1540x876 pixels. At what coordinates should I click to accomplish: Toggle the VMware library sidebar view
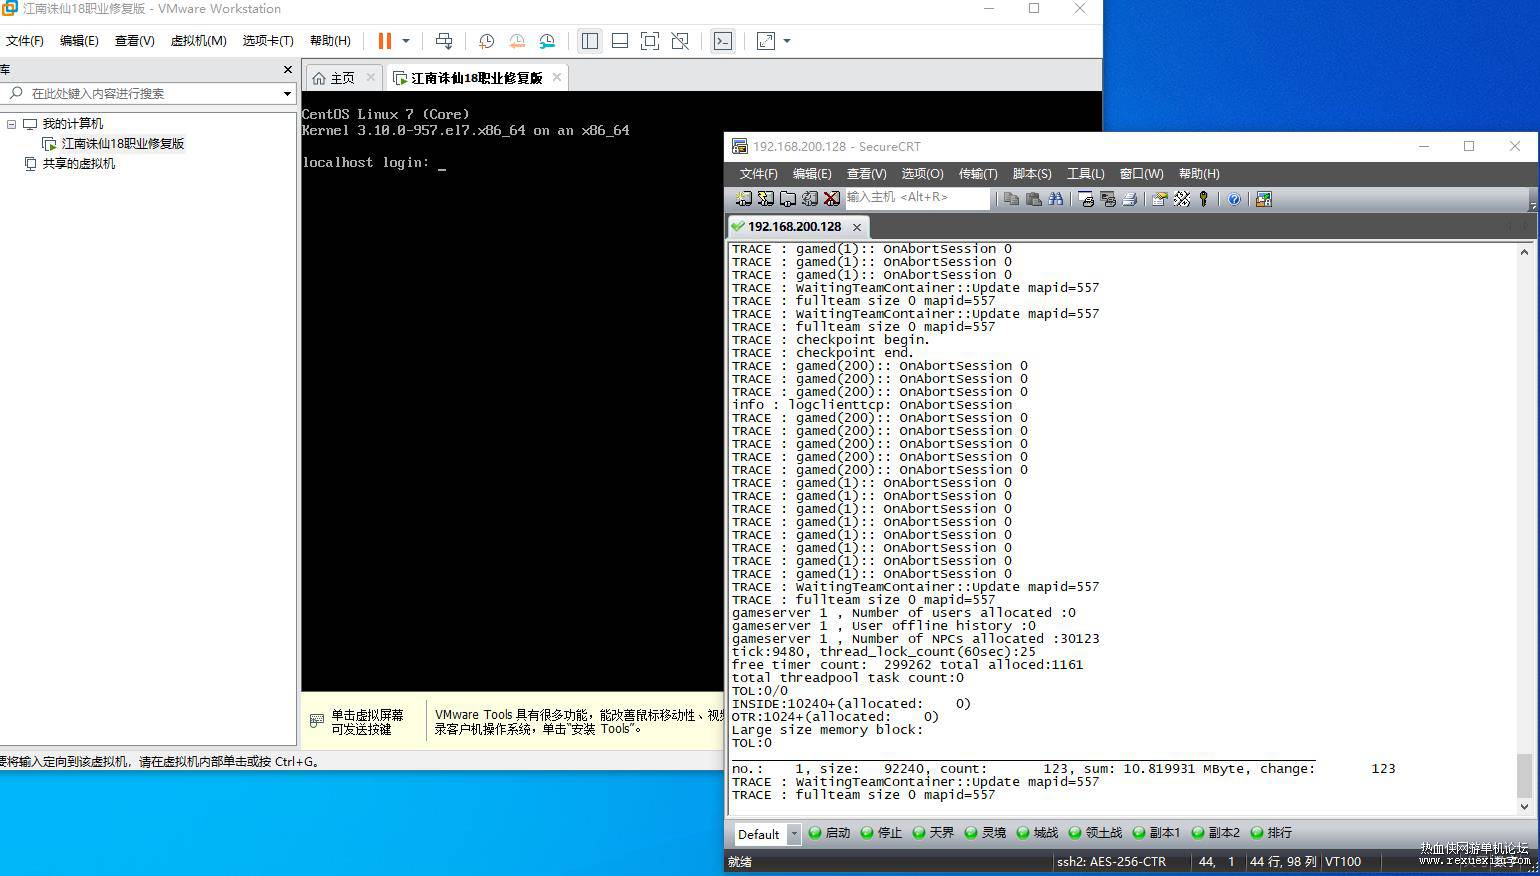(590, 41)
